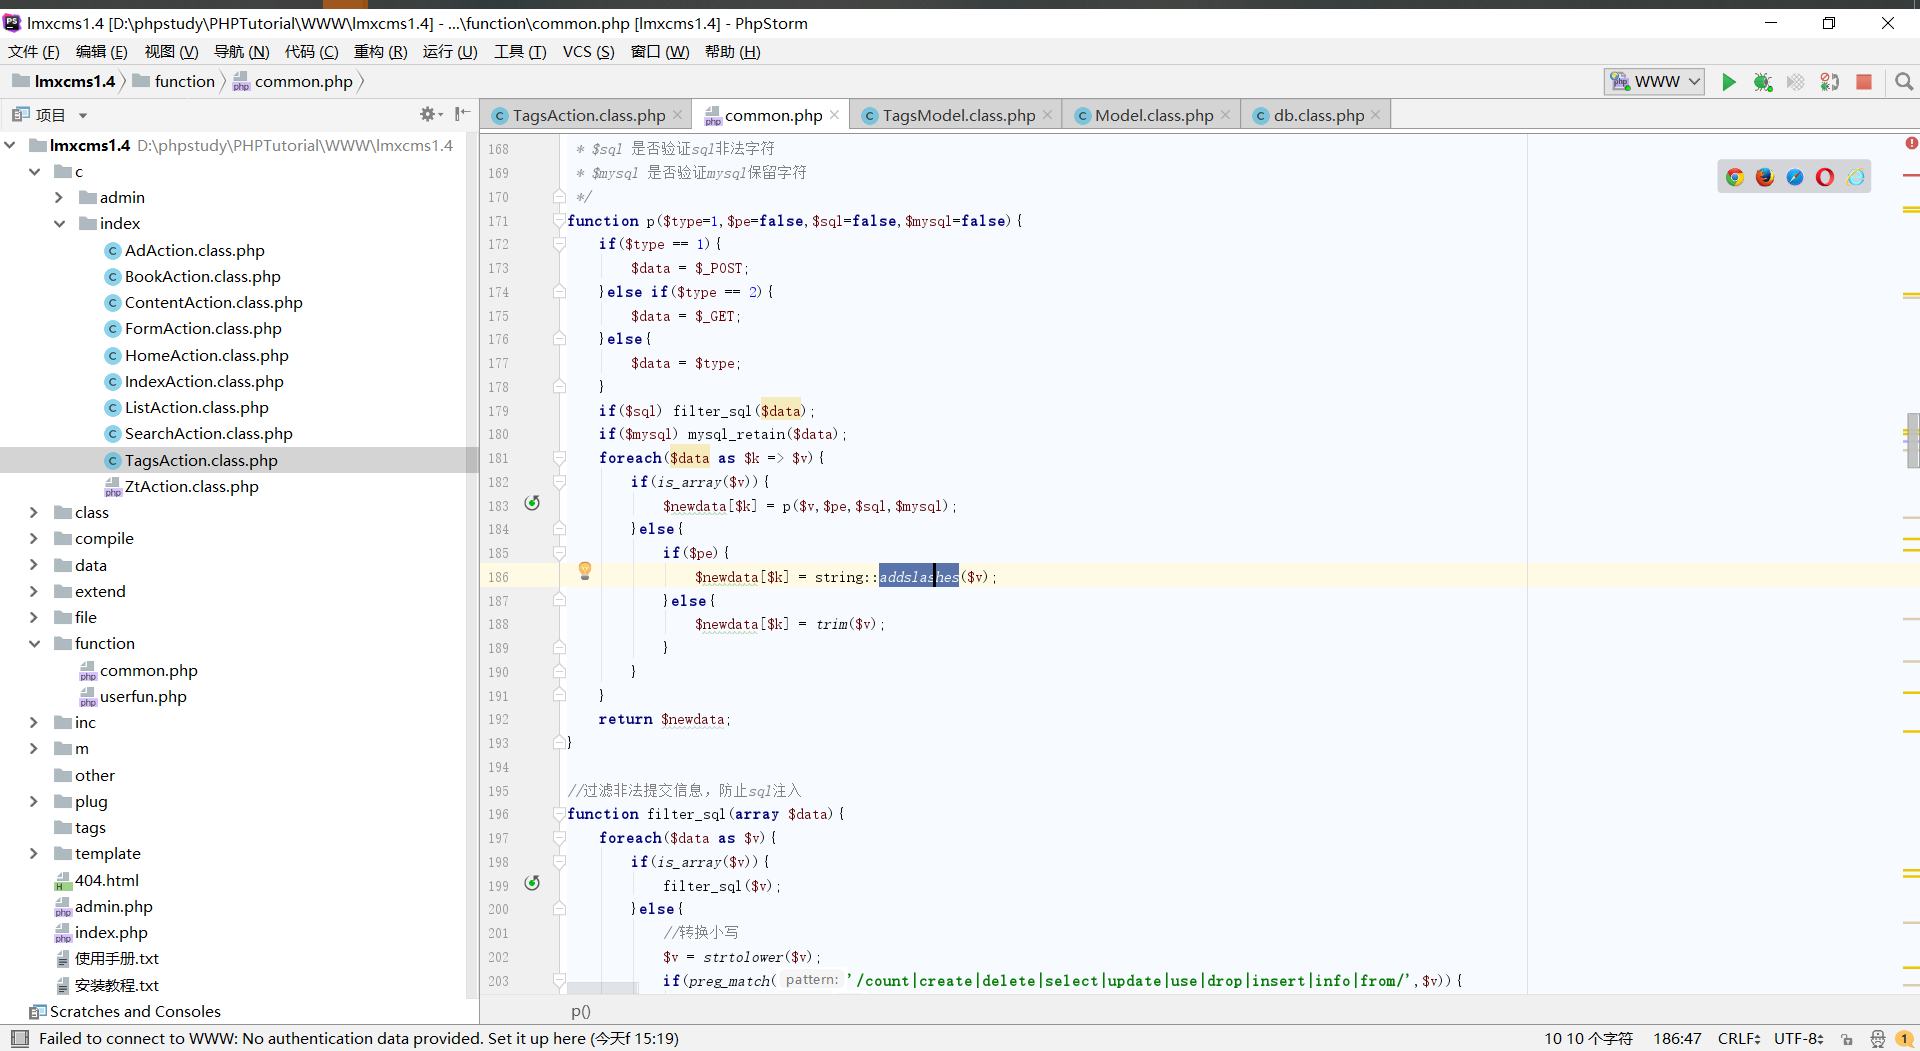Open file in Safari browser
1920x1051 pixels.
1795,177
